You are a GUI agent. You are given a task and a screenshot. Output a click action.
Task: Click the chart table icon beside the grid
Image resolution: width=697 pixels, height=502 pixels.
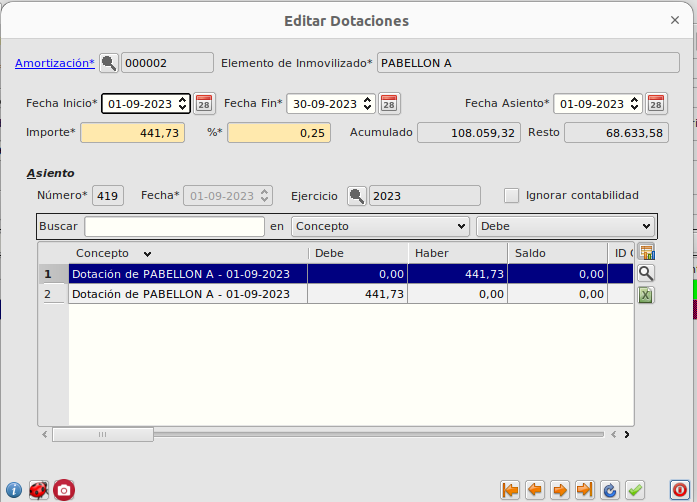pos(646,252)
